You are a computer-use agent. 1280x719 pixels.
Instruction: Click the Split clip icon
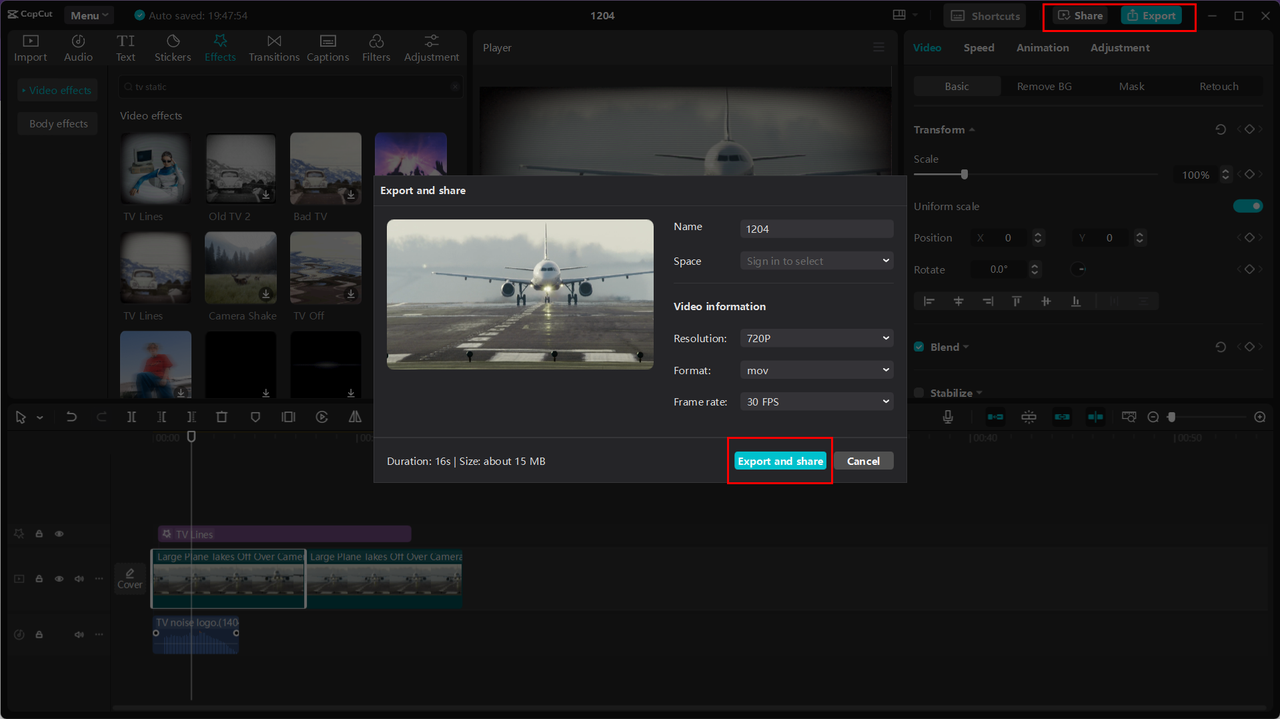(x=131, y=417)
